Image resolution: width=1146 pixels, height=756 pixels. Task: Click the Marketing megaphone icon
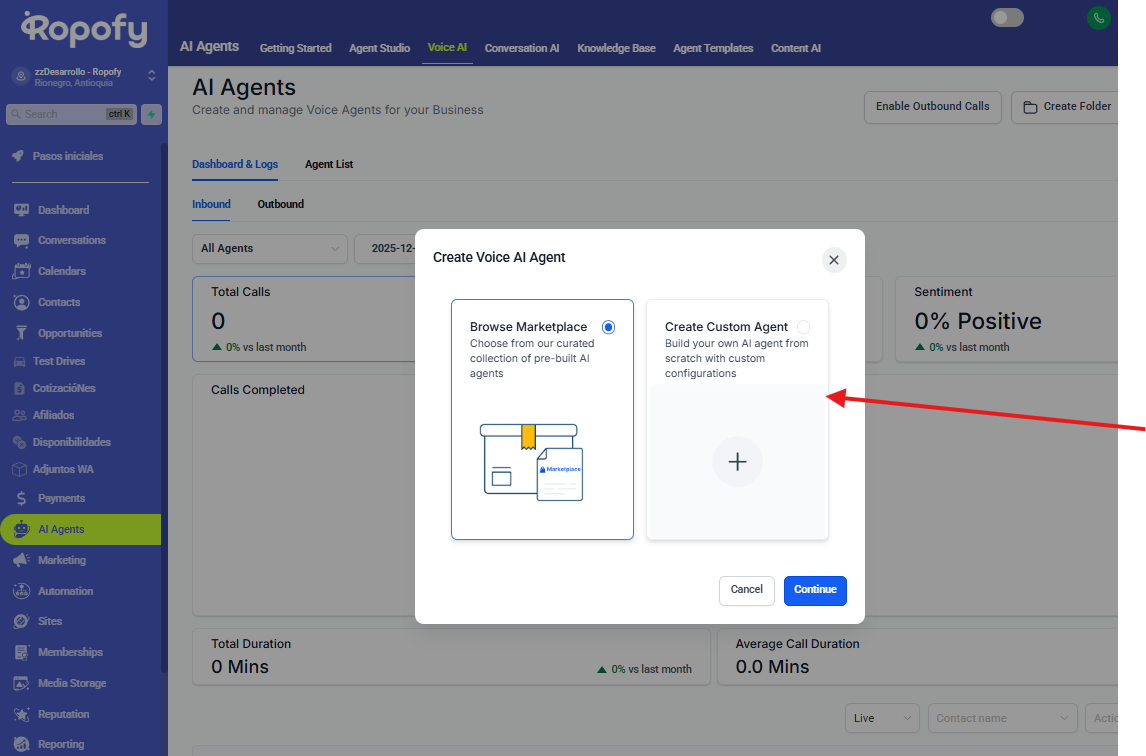pos(21,560)
